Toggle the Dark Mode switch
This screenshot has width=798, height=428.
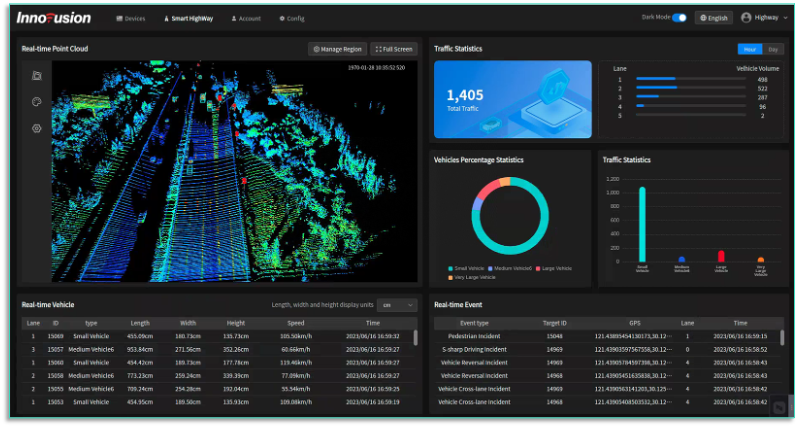[679, 18]
